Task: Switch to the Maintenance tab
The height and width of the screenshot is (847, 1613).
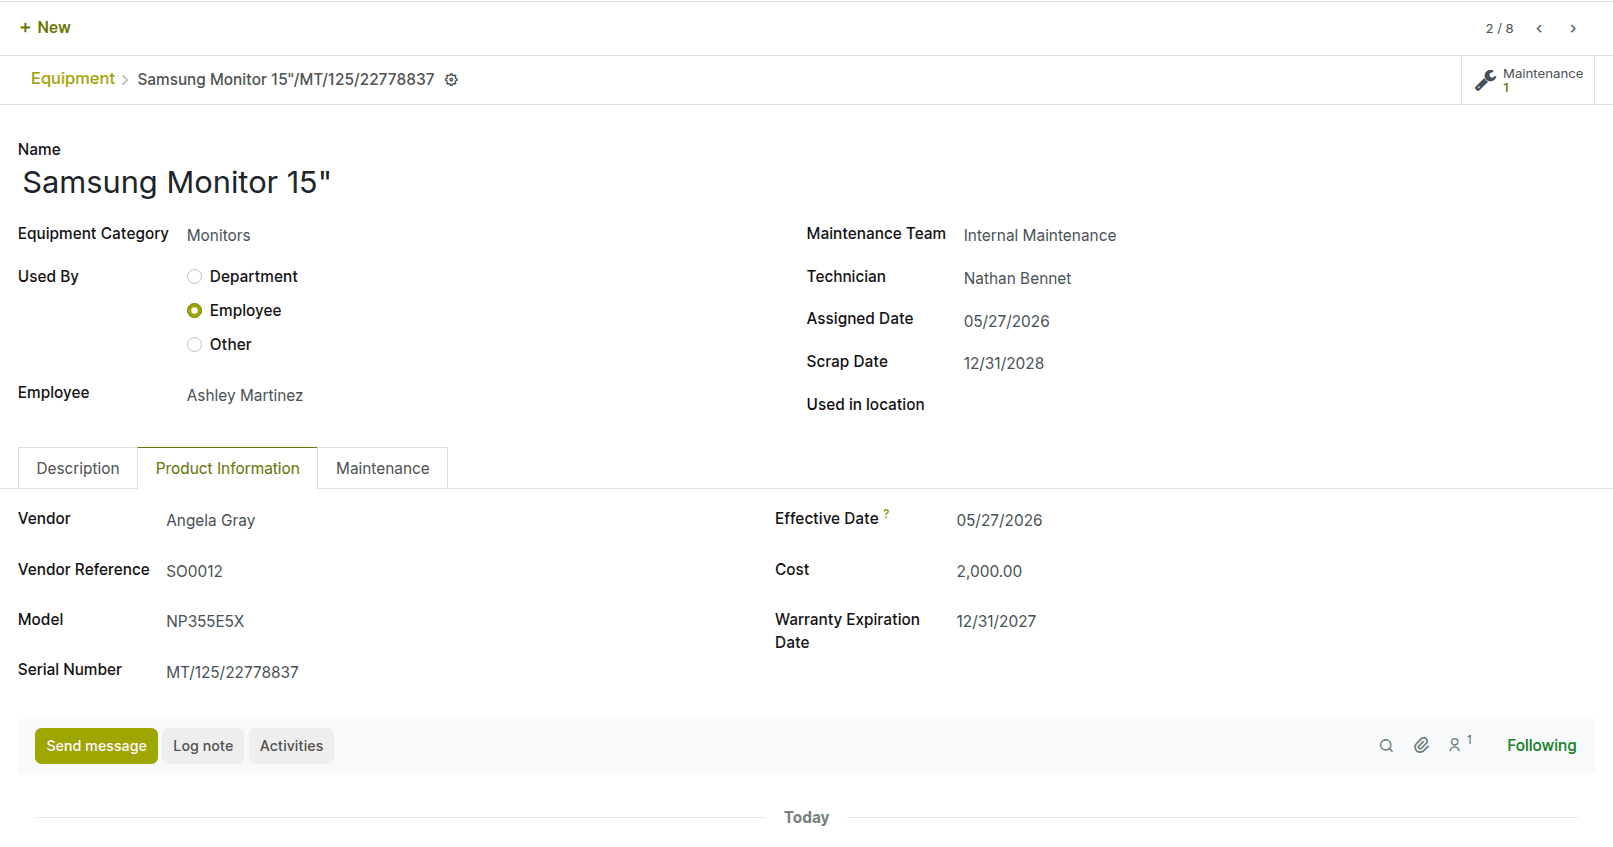Action: 383,469
